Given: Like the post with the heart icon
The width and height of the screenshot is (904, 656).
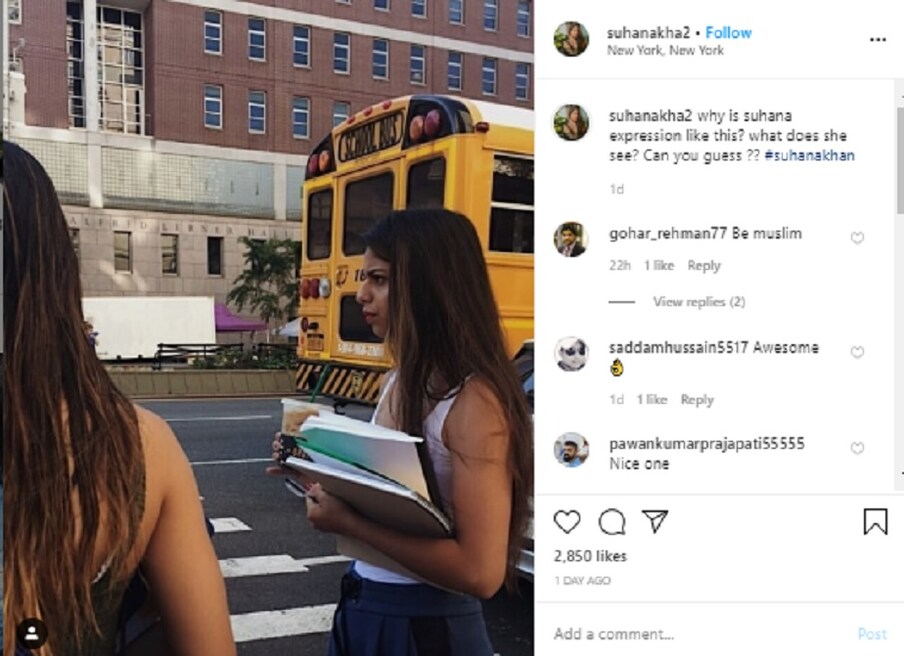Looking at the screenshot, I should (x=567, y=522).
